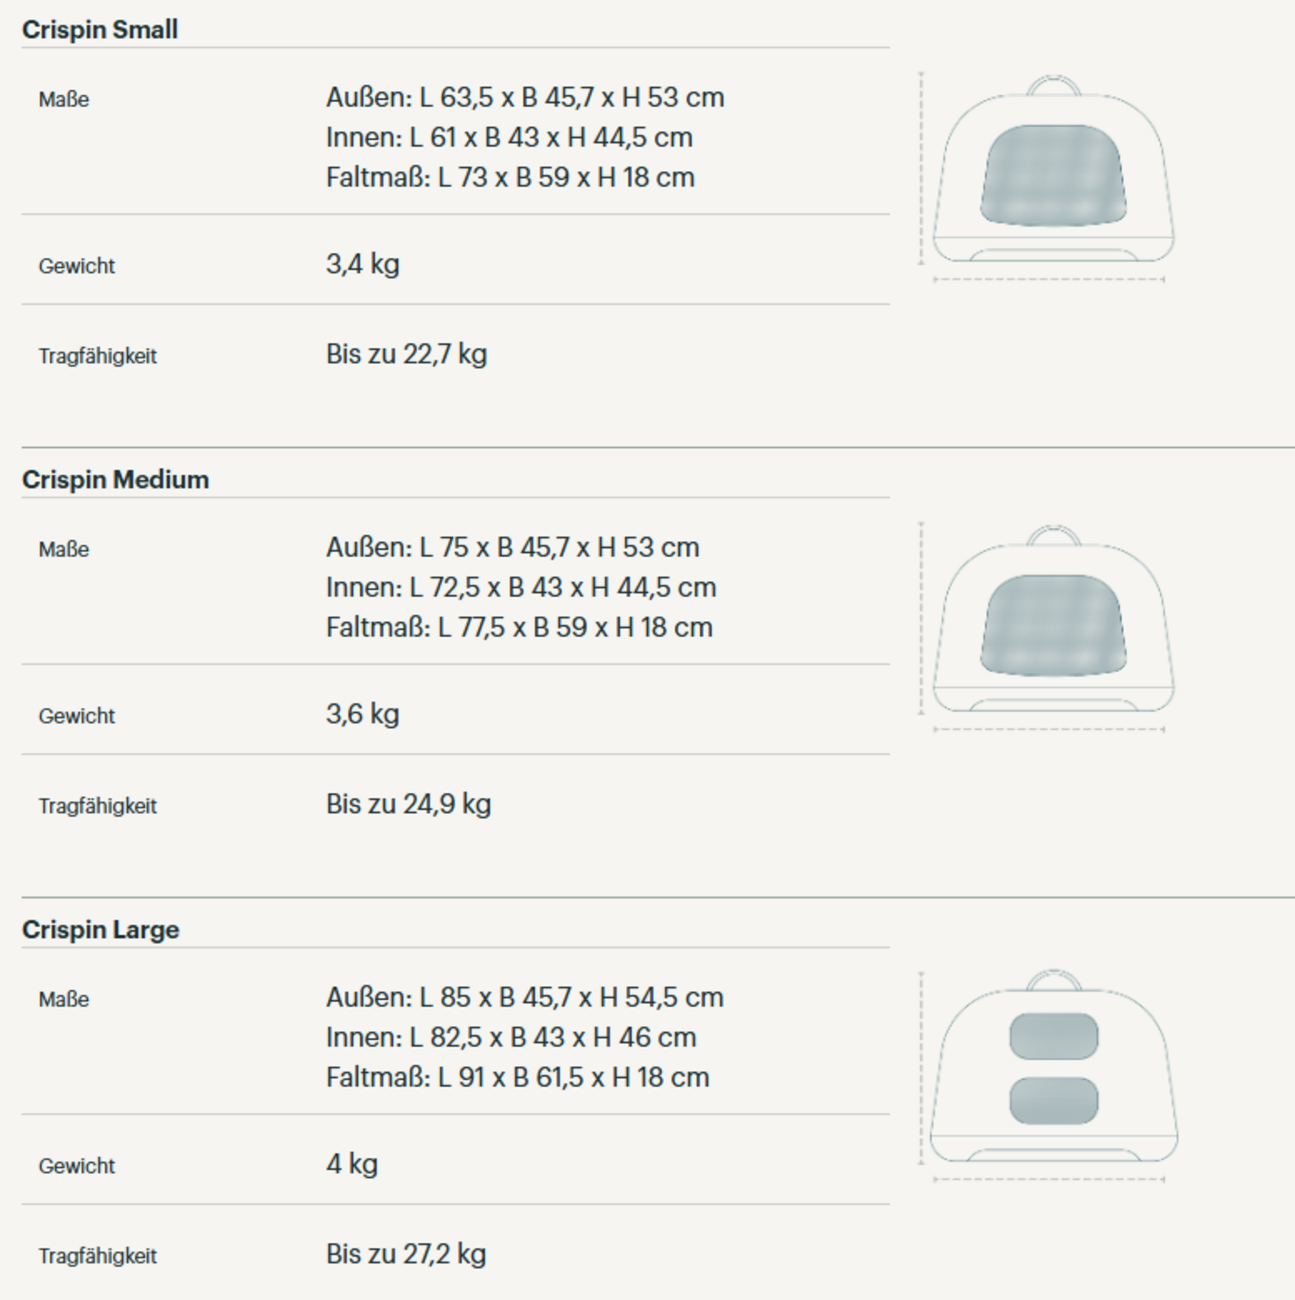Click the Maße label under Crispin Small
The width and height of the screenshot is (1295, 1300).
[x=64, y=100]
